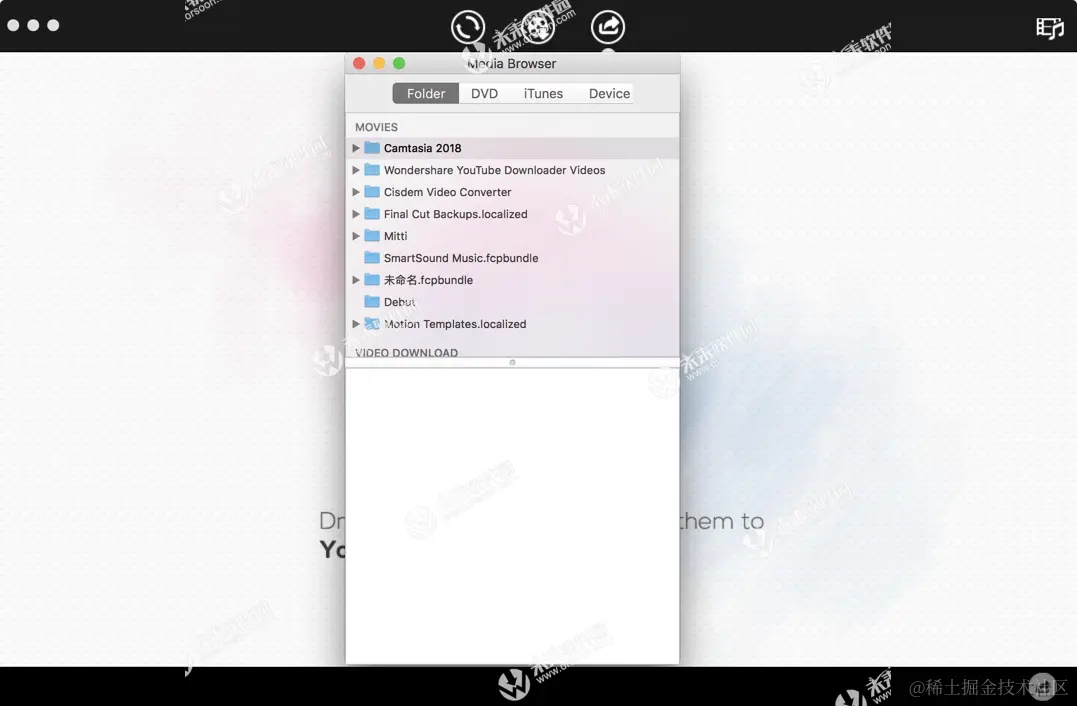Viewport: 1077px width, 706px height.
Task: Select the Cisdem Video Converter row
Action: pos(512,192)
